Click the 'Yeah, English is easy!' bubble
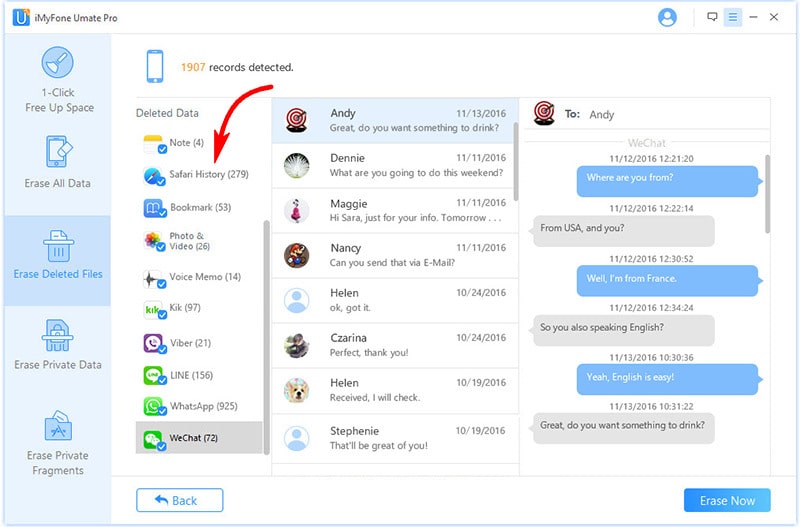This screenshot has height=527, width=800. point(668,379)
